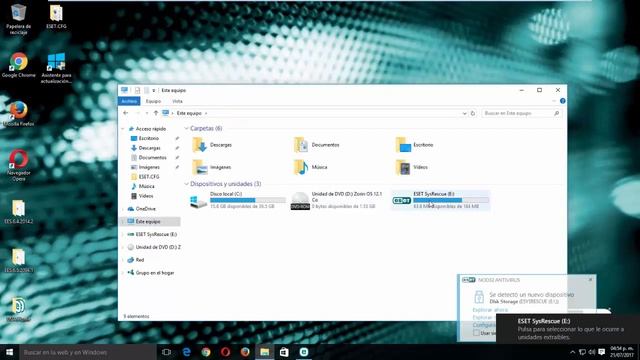Navigate back in File Explorer
Image resolution: width=640 pixels, height=360 pixels.
pyautogui.click(x=126, y=113)
